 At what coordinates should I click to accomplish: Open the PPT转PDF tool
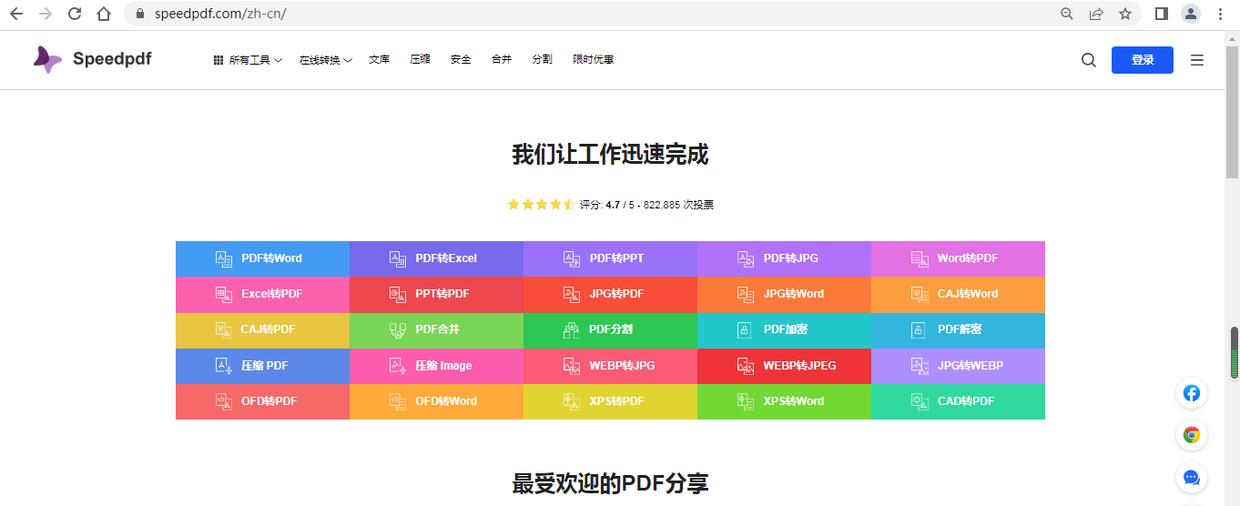point(436,294)
